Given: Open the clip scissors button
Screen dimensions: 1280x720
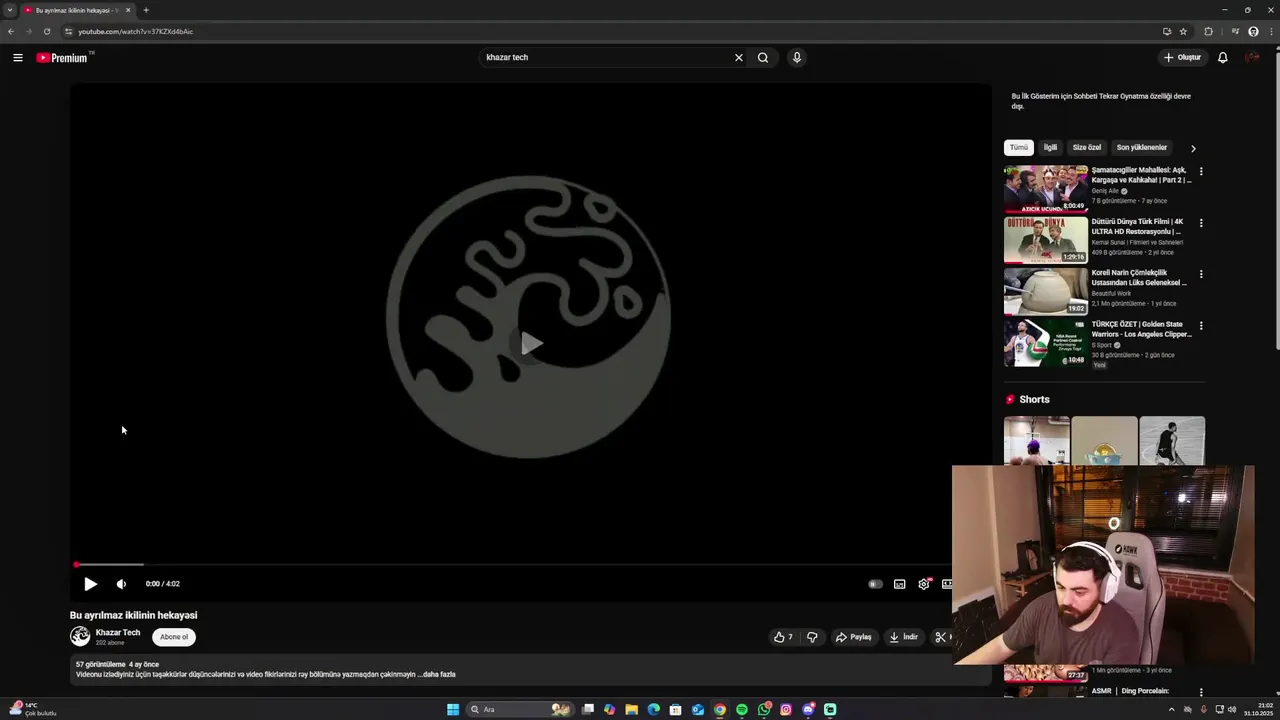Looking at the screenshot, I should click(940, 637).
